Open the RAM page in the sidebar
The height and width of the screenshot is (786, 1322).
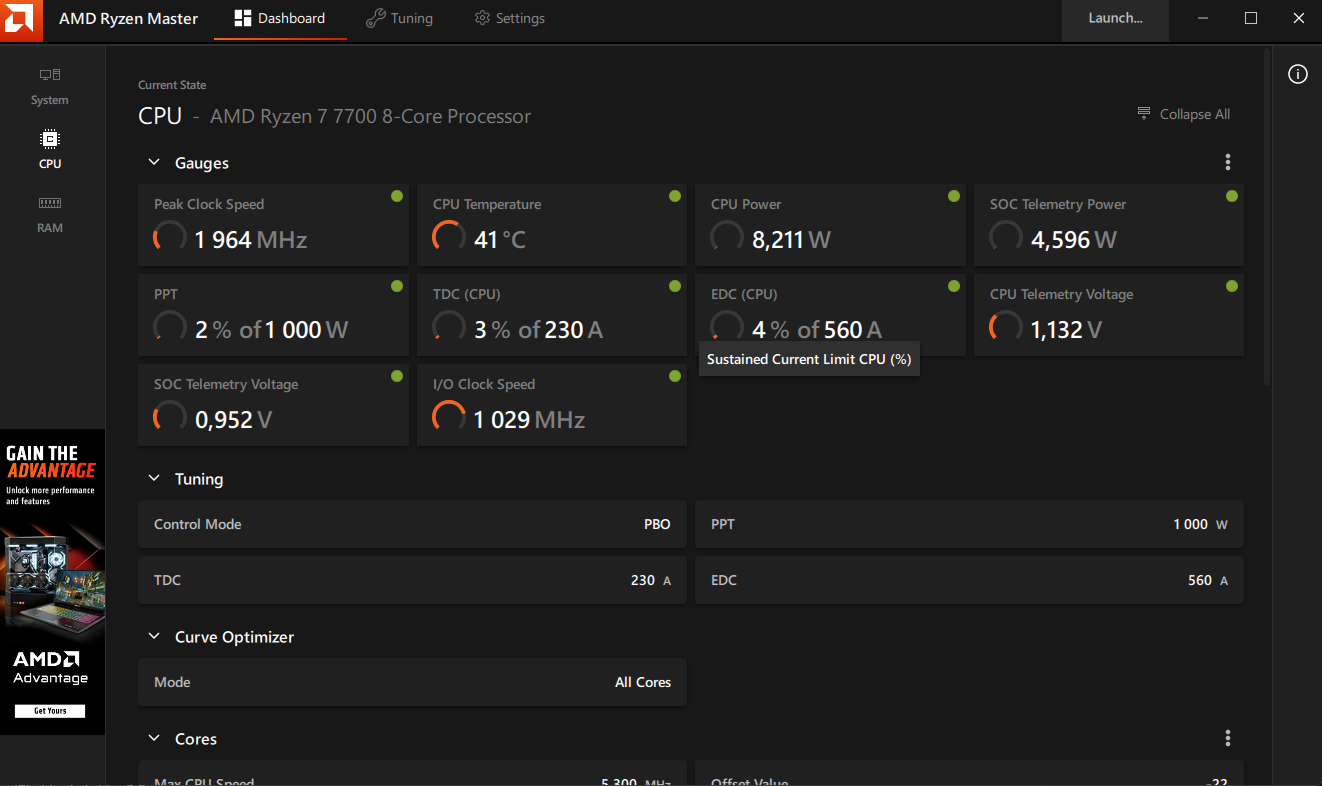click(x=50, y=214)
